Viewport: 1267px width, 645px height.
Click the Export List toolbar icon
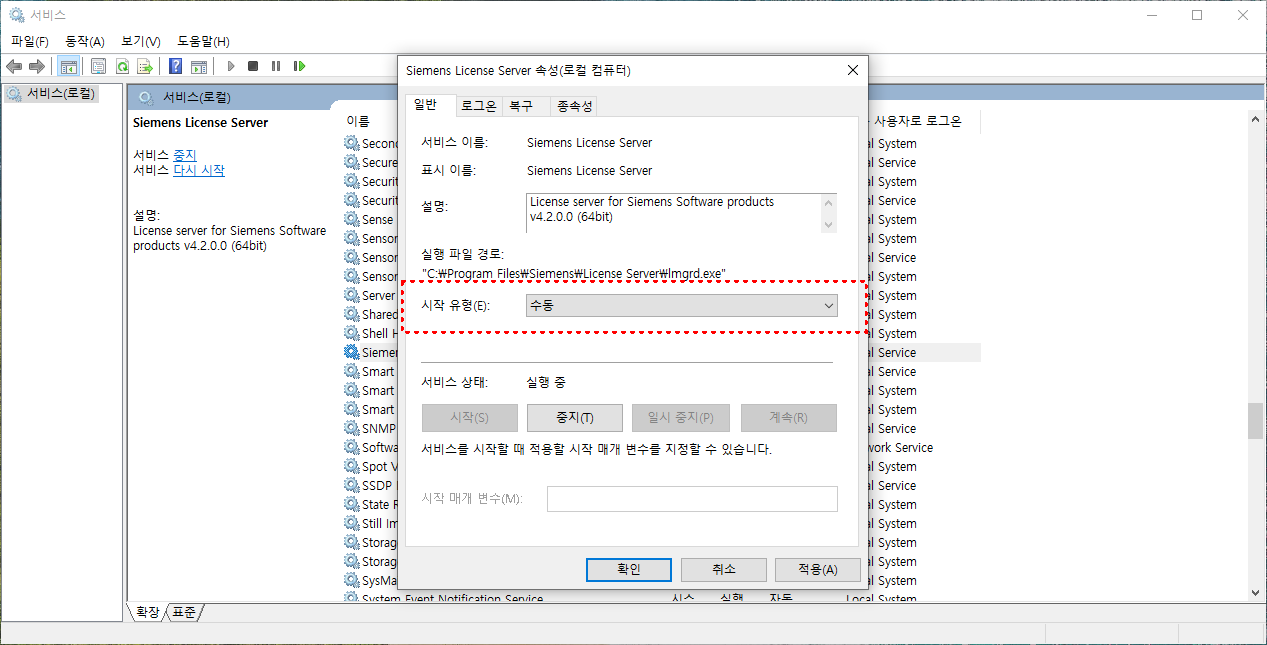click(145, 66)
